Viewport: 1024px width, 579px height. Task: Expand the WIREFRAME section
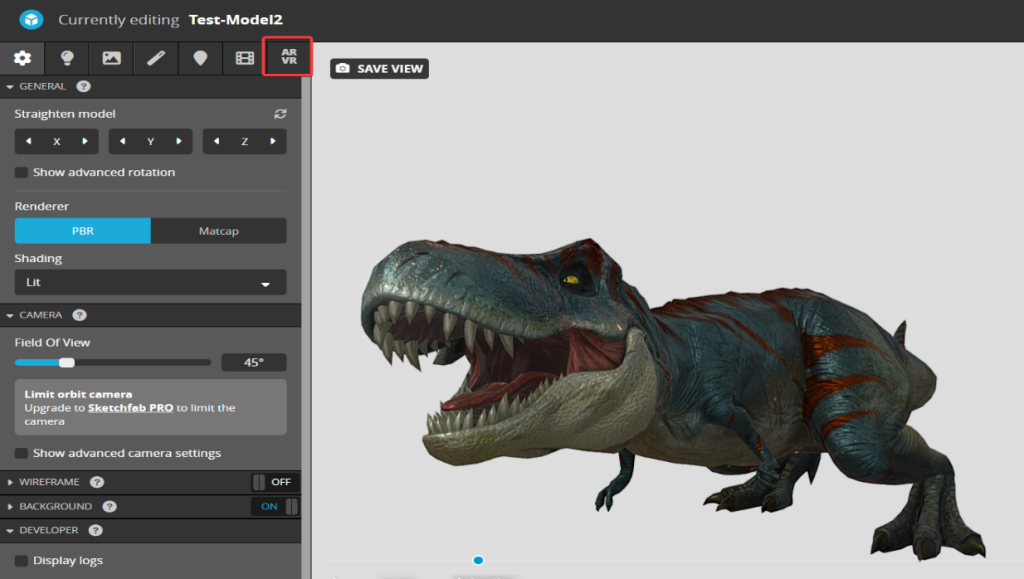pyautogui.click(x=10, y=482)
